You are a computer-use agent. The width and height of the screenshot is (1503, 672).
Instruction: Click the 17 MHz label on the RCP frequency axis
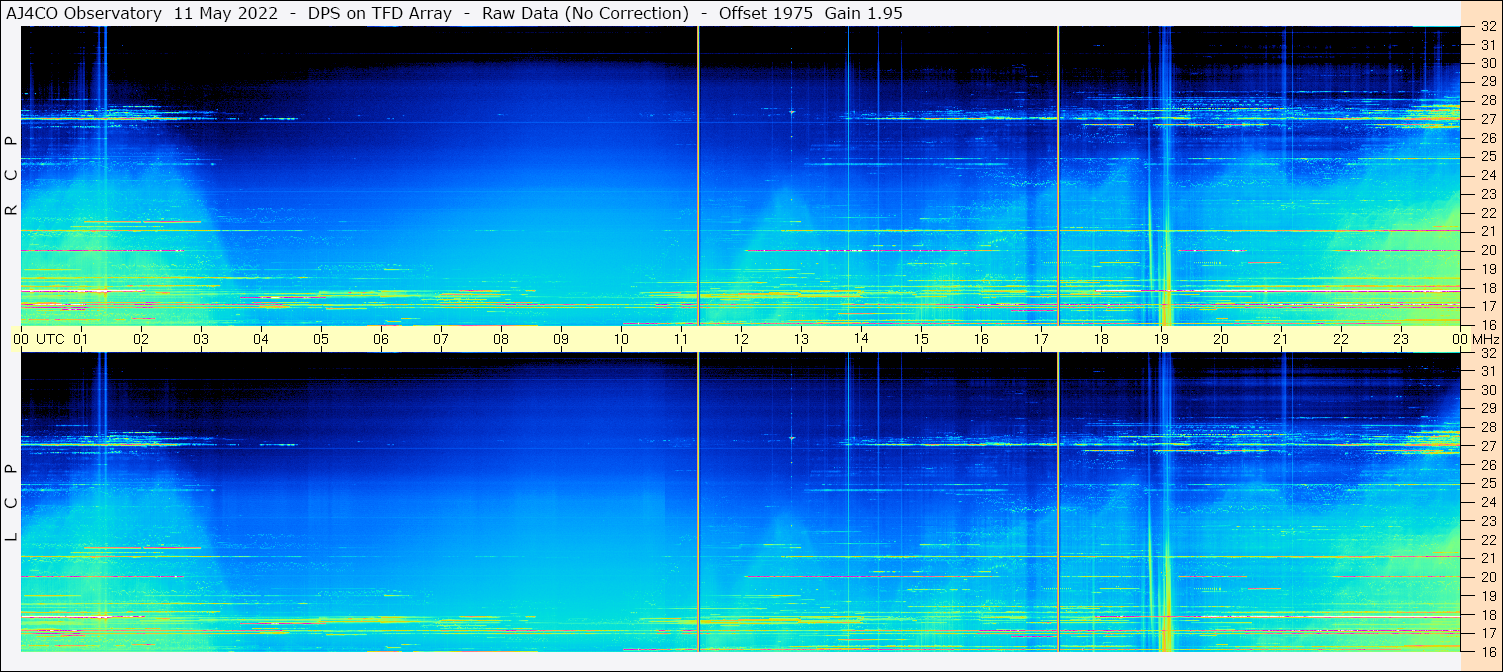point(1487,306)
